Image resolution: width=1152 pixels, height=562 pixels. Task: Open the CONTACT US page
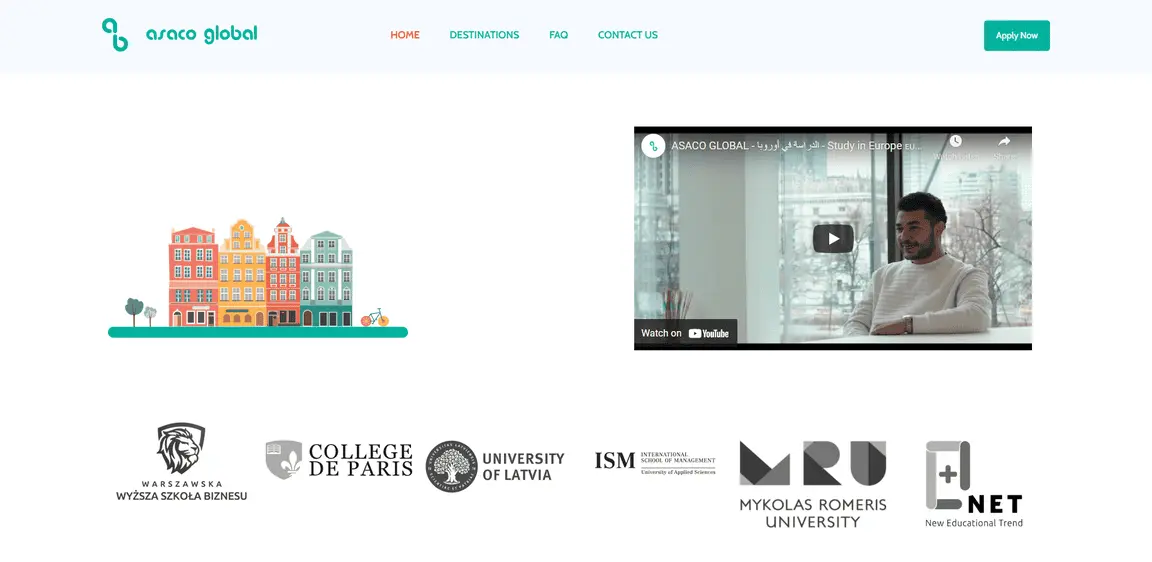627,35
